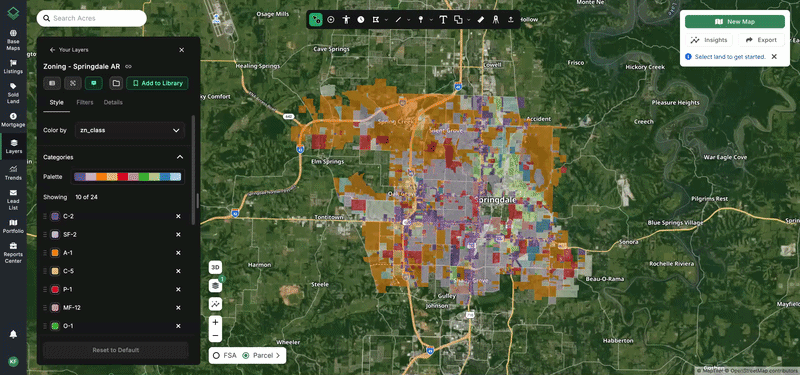Click the person figure tool

point(346,20)
